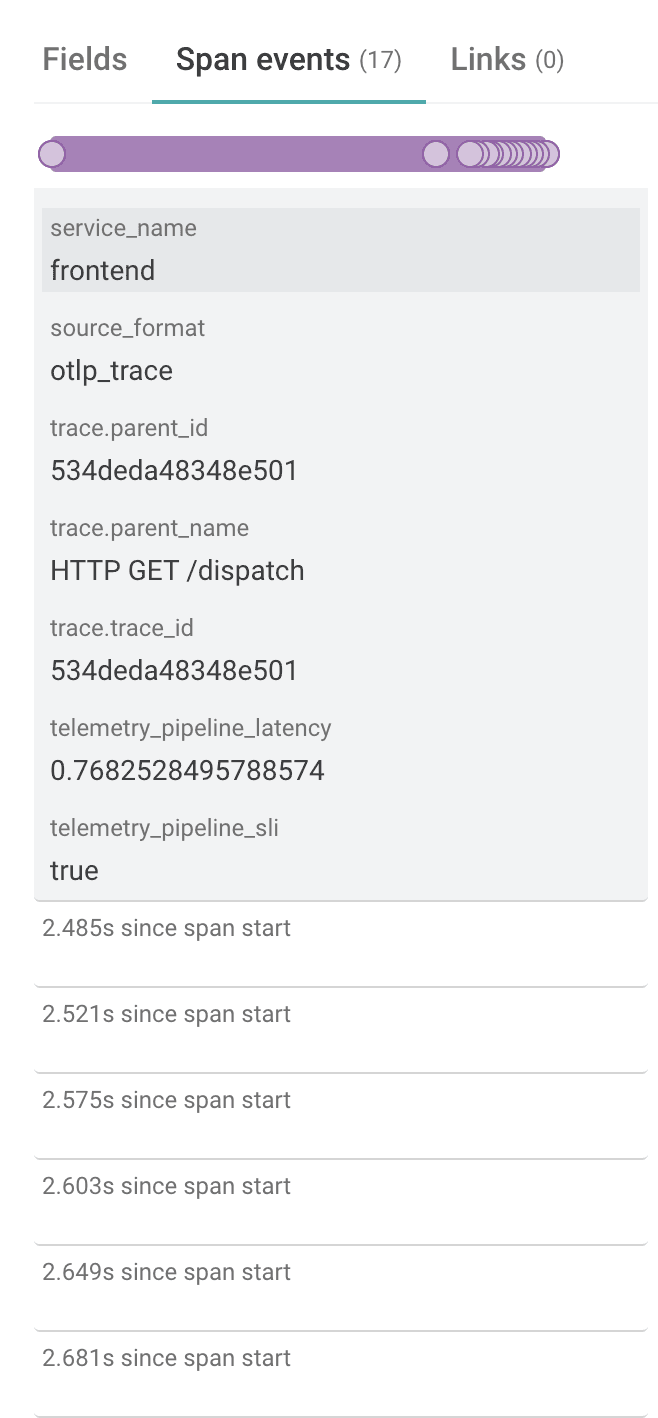Click the last event marker on timeline
Image resolution: width=658 pixels, height=1418 pixels.
(x=547, y=154)
